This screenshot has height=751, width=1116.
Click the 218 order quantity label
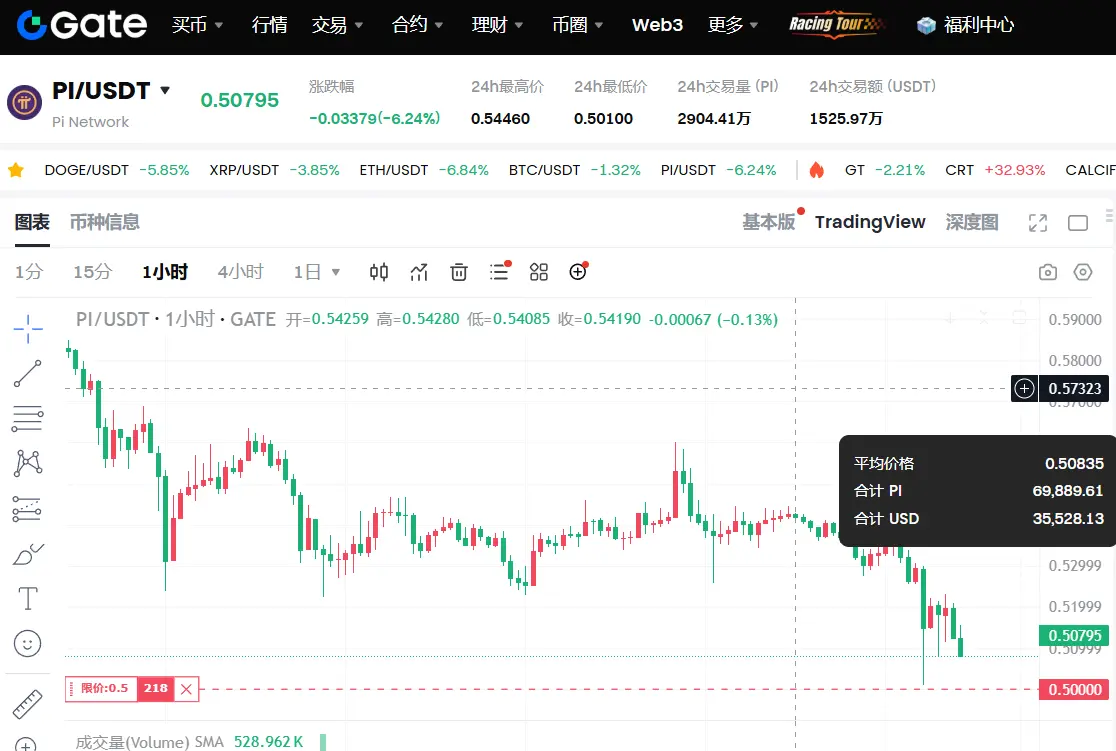coord(155,688)
